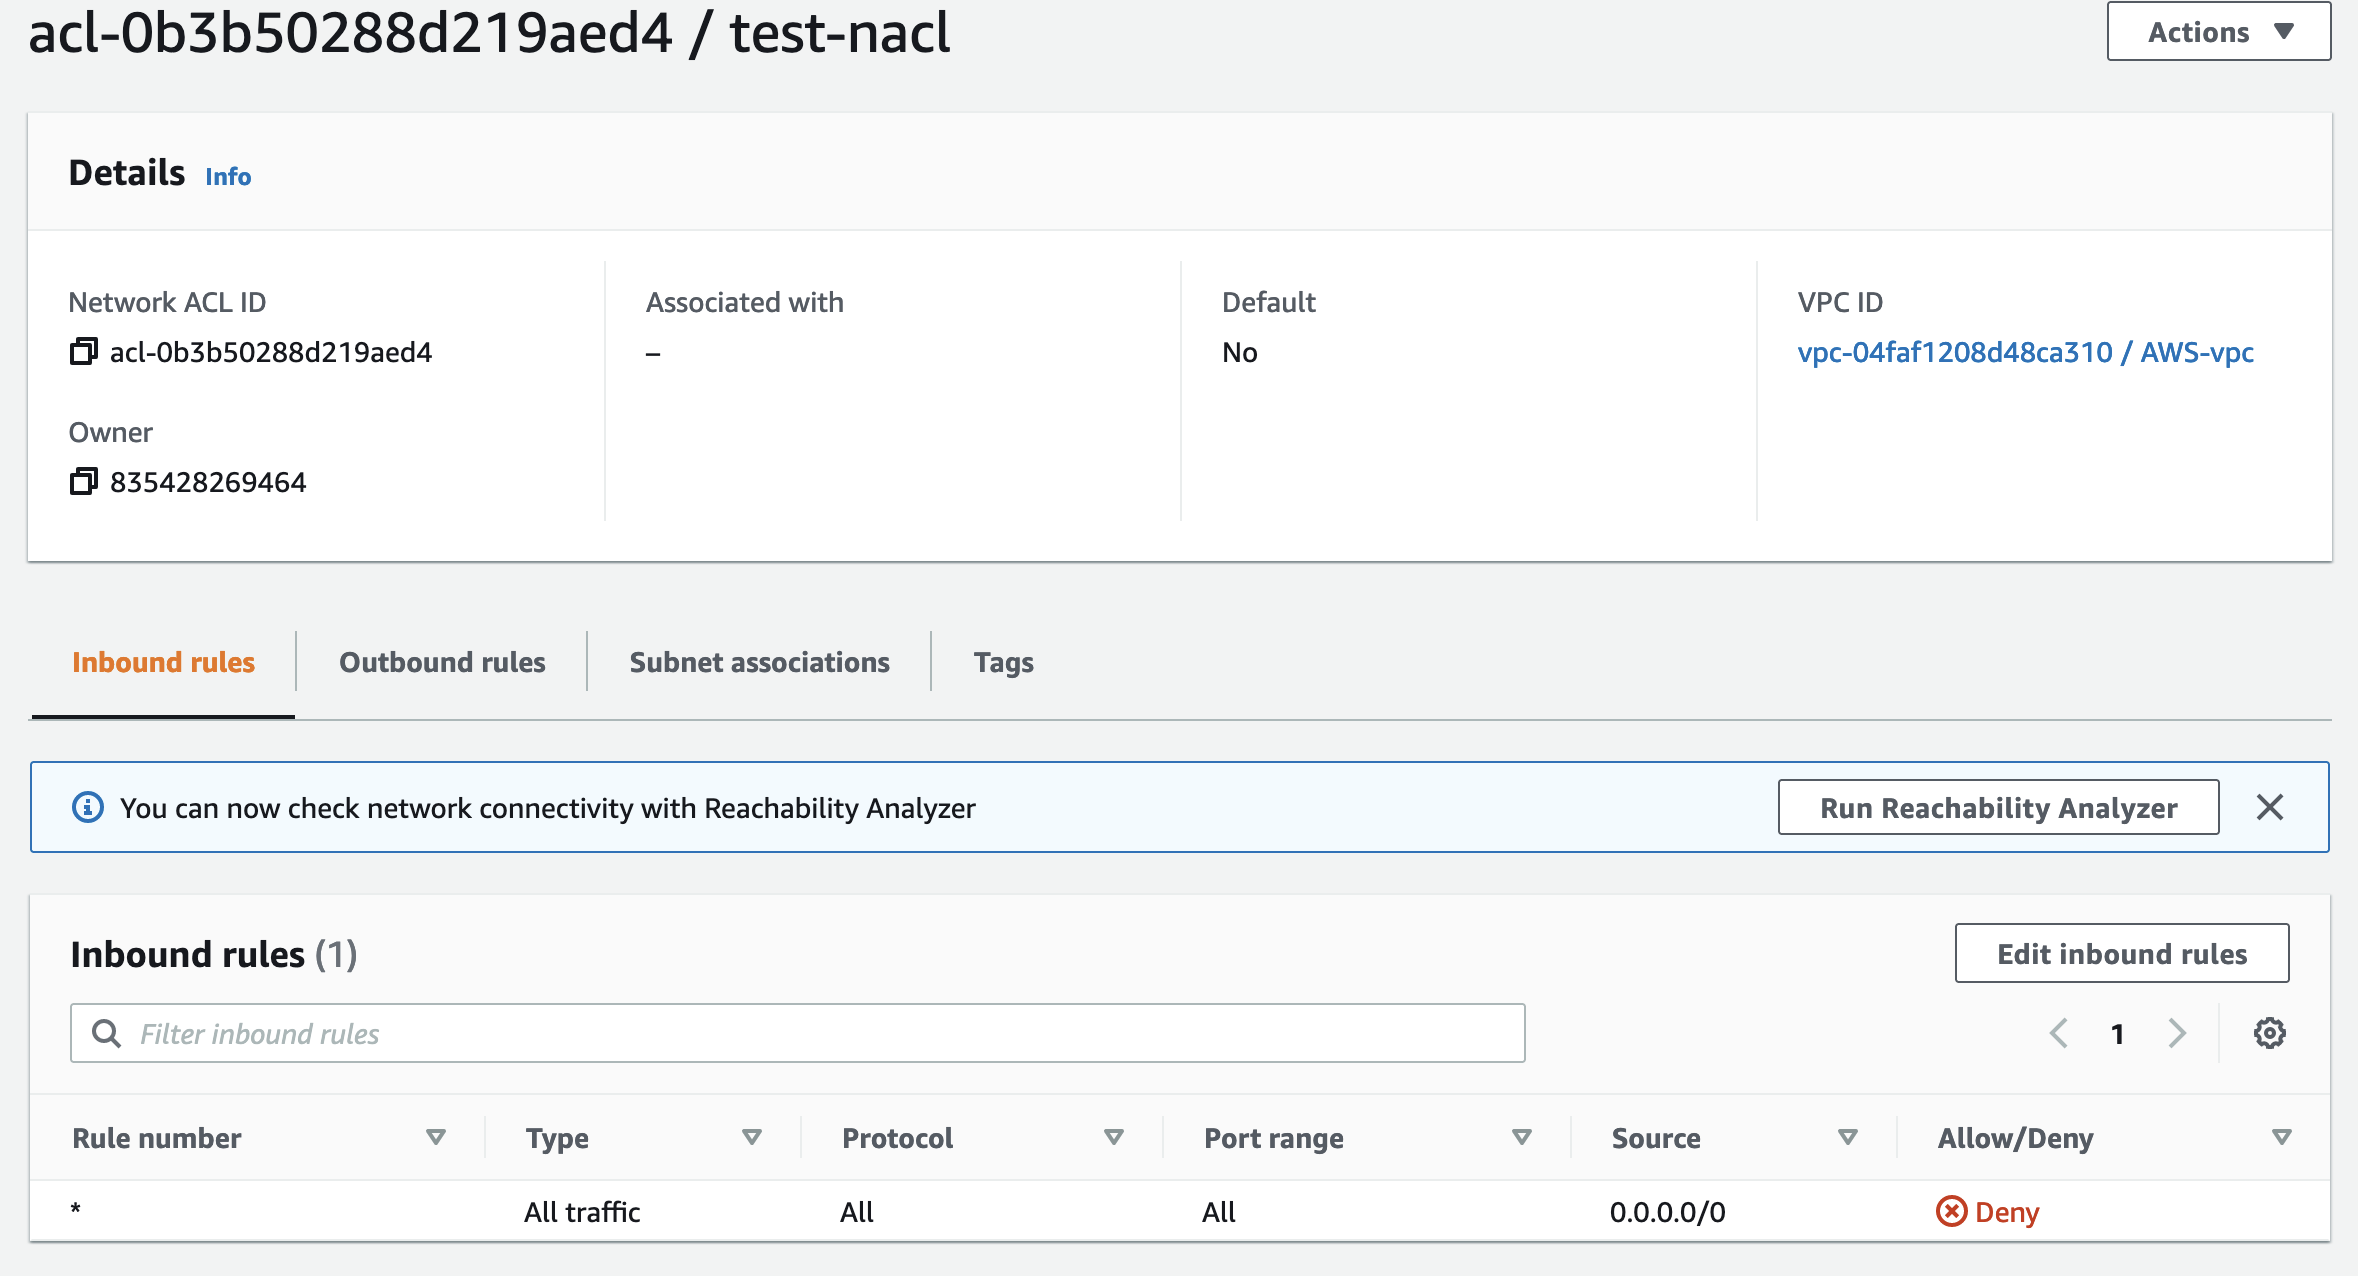Select the Tags tab
Image resolution: width=2358 pixels, height=1276 pixels.
click(1003, 662)
